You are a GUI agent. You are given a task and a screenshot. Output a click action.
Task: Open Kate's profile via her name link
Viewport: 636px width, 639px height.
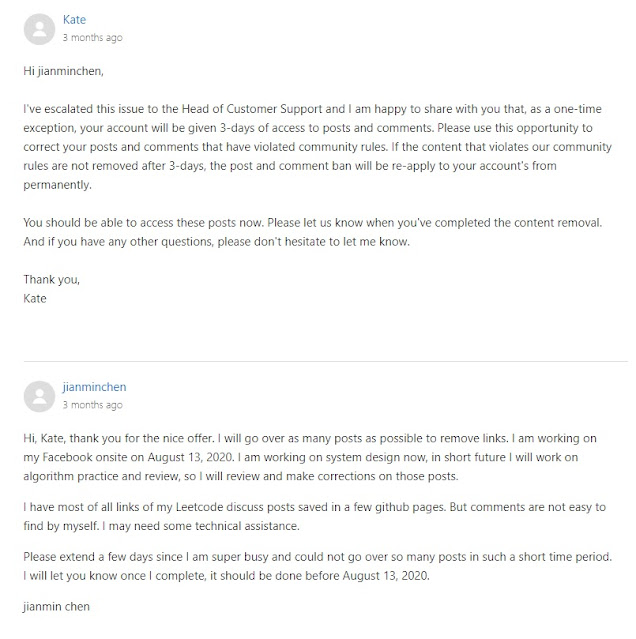pos(74,19)
